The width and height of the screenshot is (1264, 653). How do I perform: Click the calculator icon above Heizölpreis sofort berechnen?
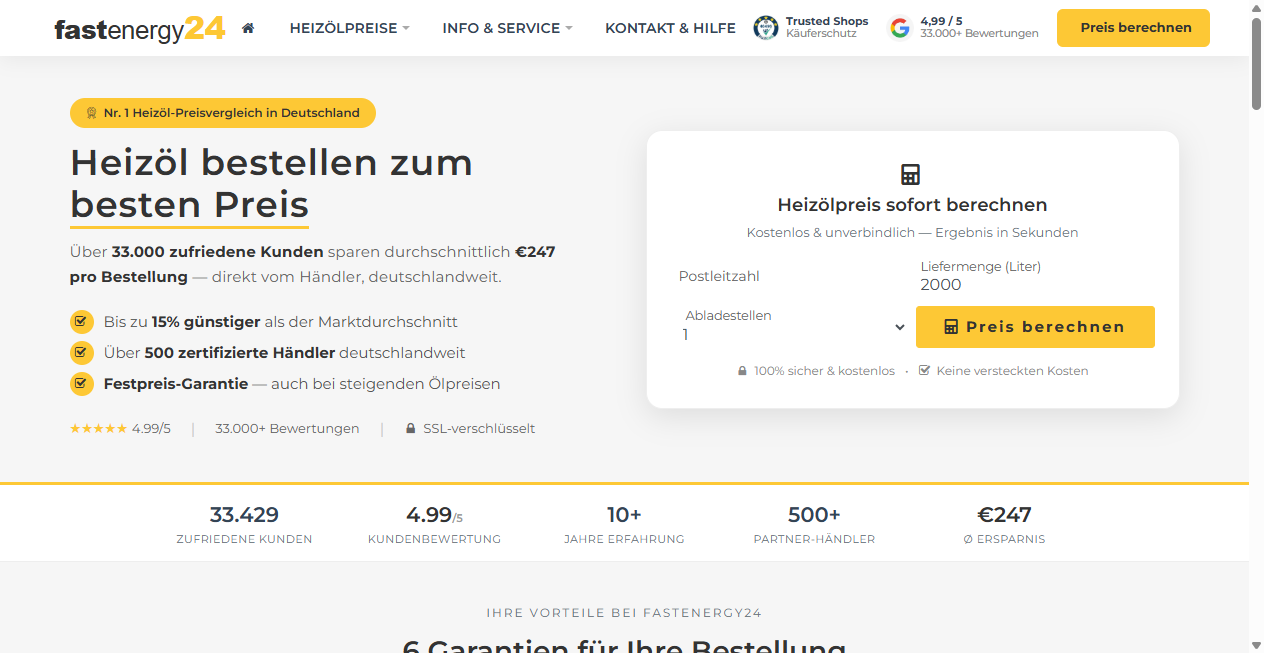coord(911,173)
